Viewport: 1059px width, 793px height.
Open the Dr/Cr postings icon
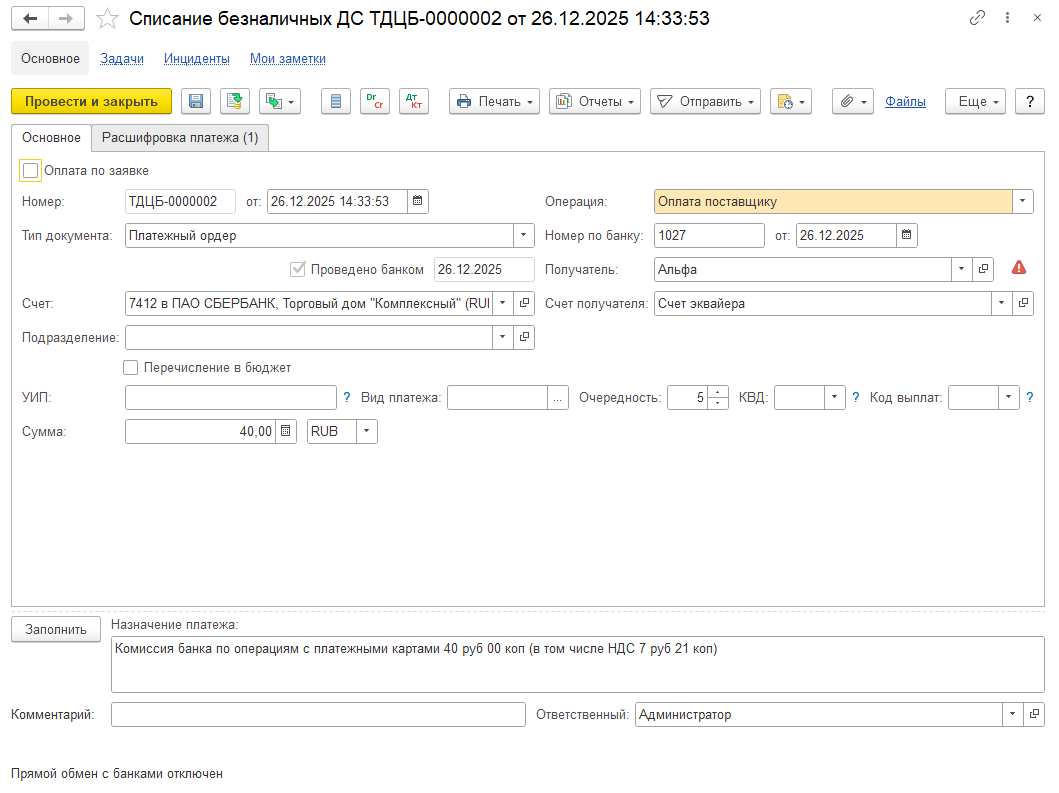375,101
